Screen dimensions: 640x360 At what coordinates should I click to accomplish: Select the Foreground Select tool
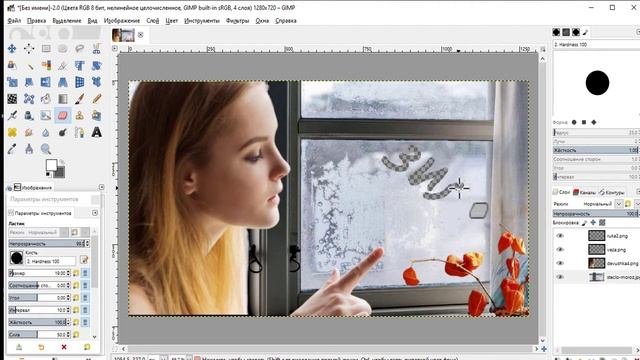(12, 65)
